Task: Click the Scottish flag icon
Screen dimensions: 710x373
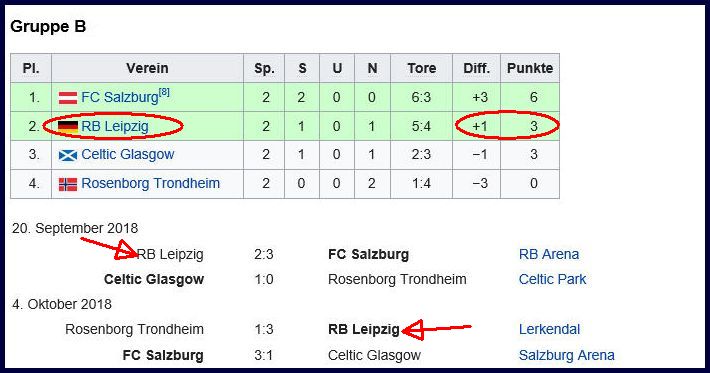Action: point(68,155)
